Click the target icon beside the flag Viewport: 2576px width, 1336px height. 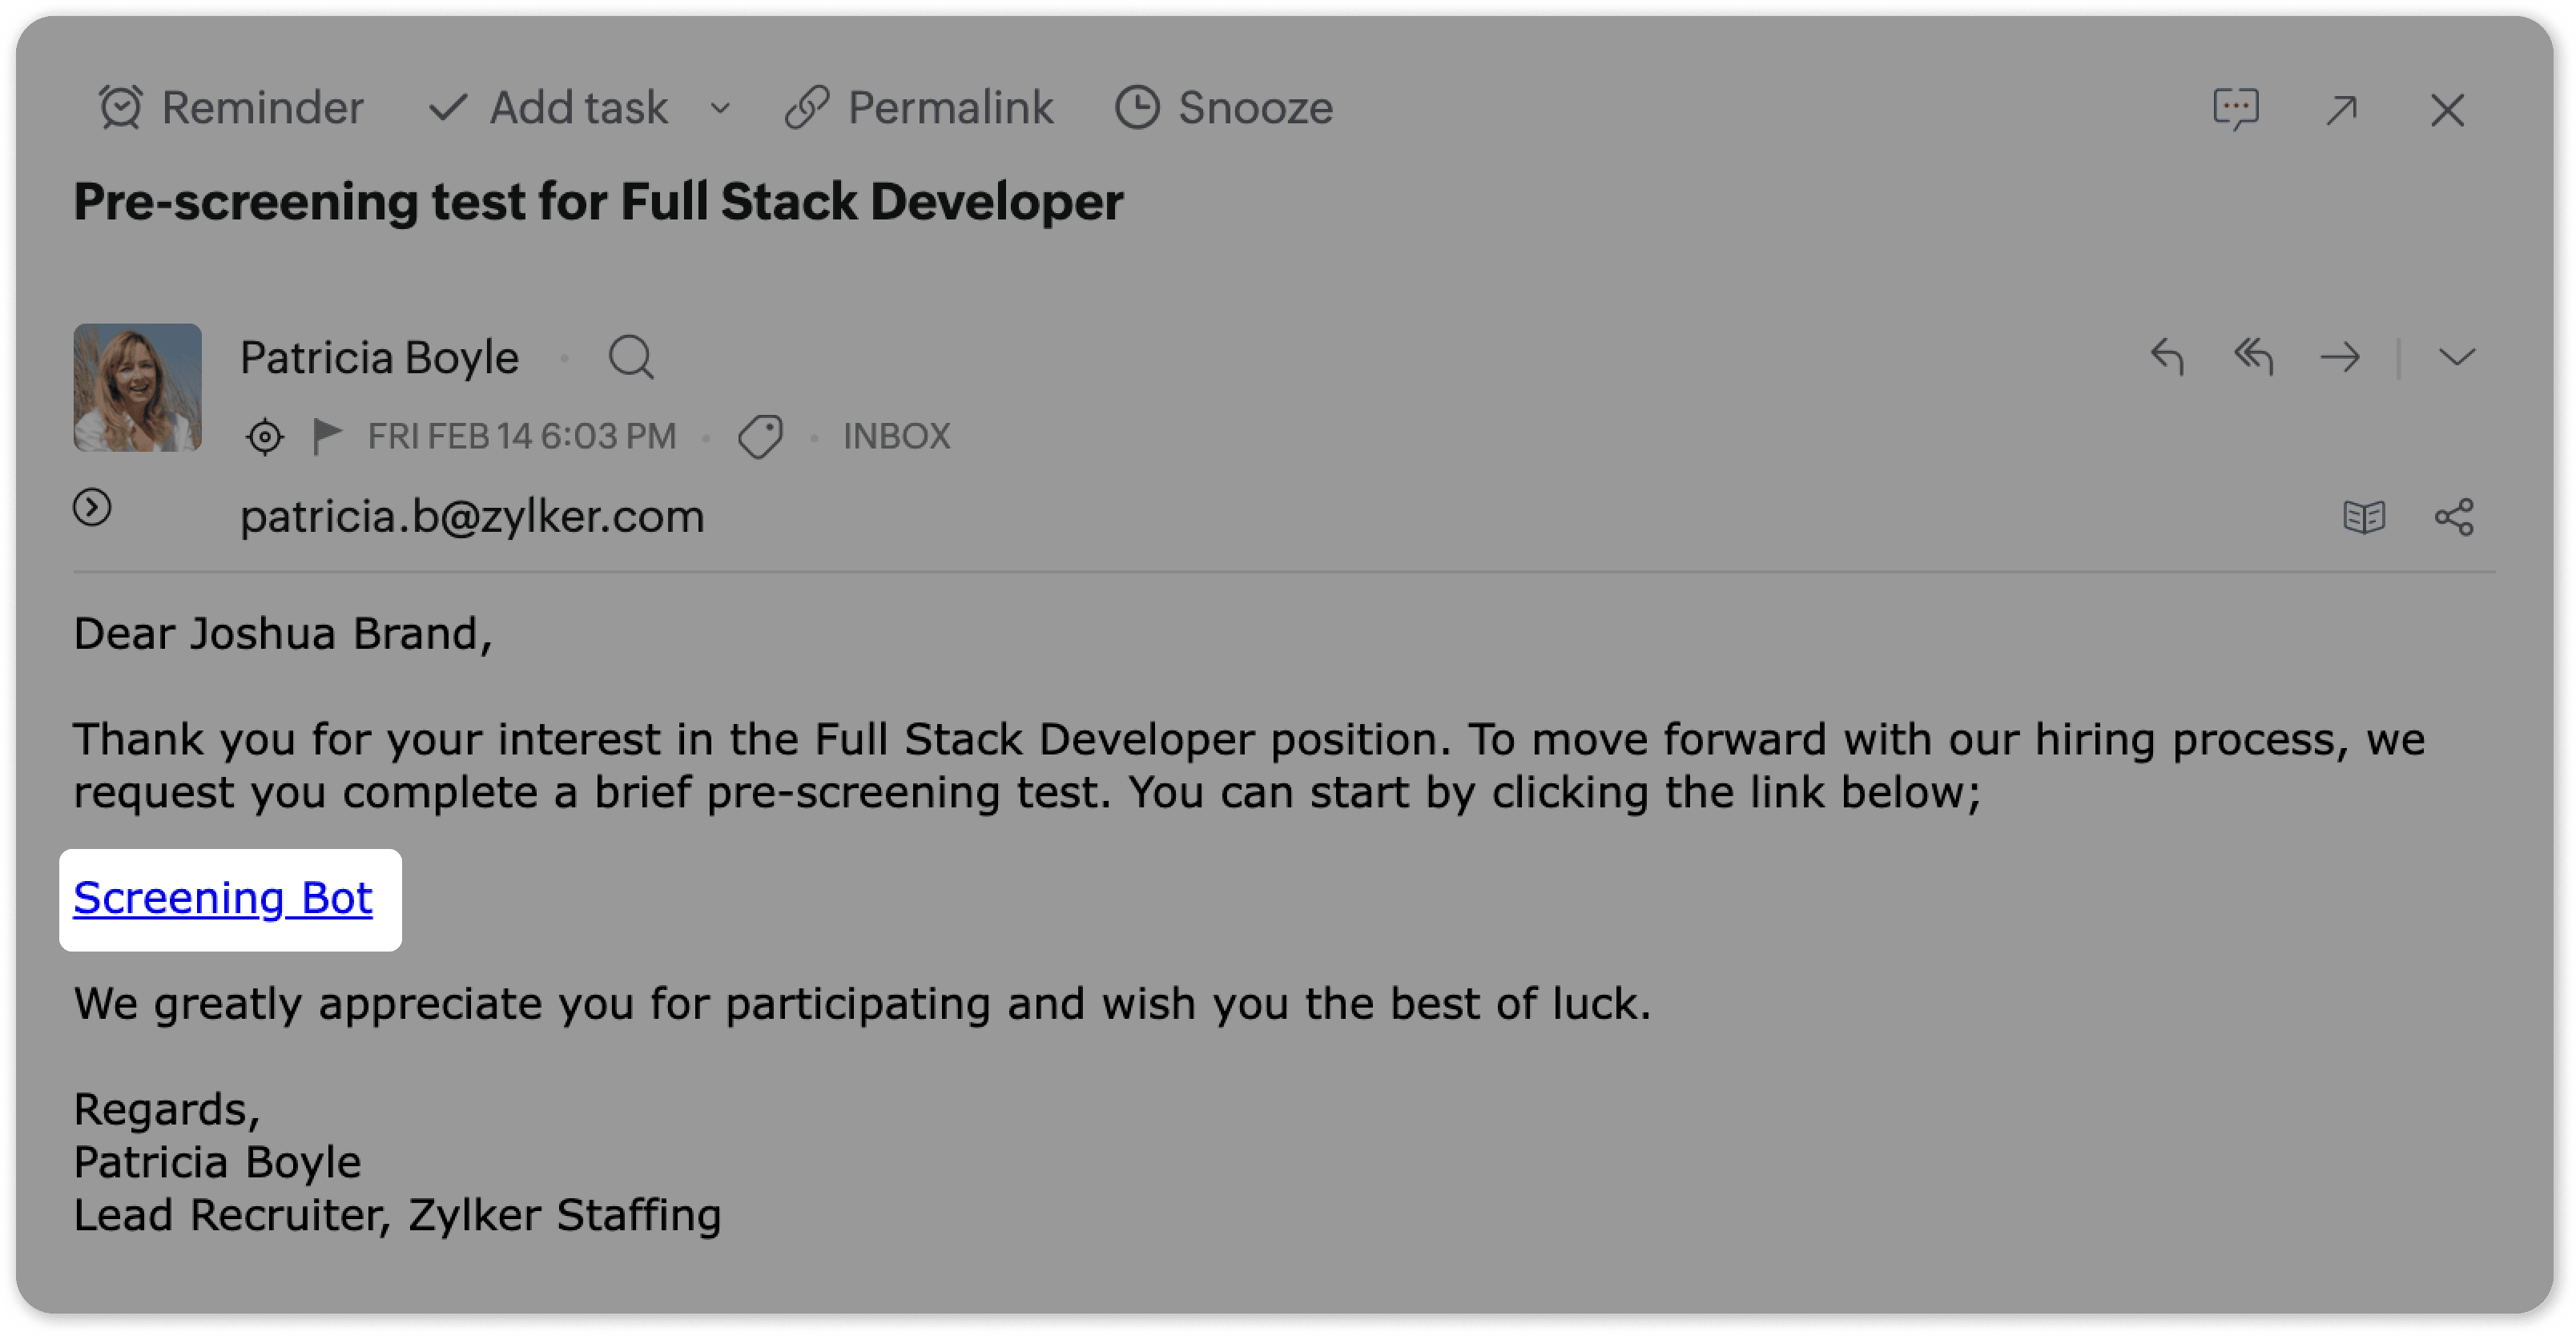[x=265, y=437]
